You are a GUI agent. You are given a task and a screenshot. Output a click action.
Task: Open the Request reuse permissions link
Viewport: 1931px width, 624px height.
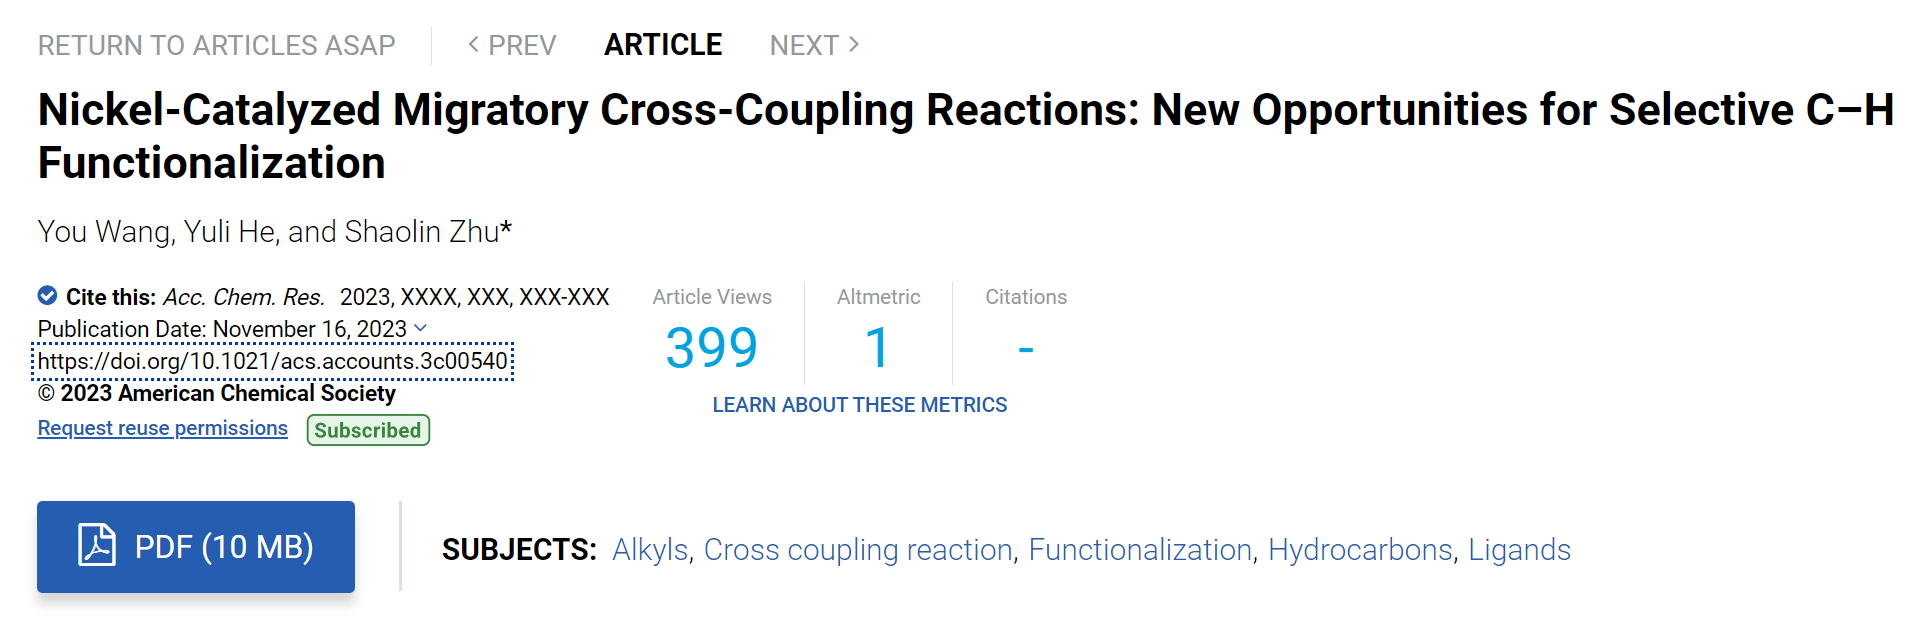(x=163, y=428)
